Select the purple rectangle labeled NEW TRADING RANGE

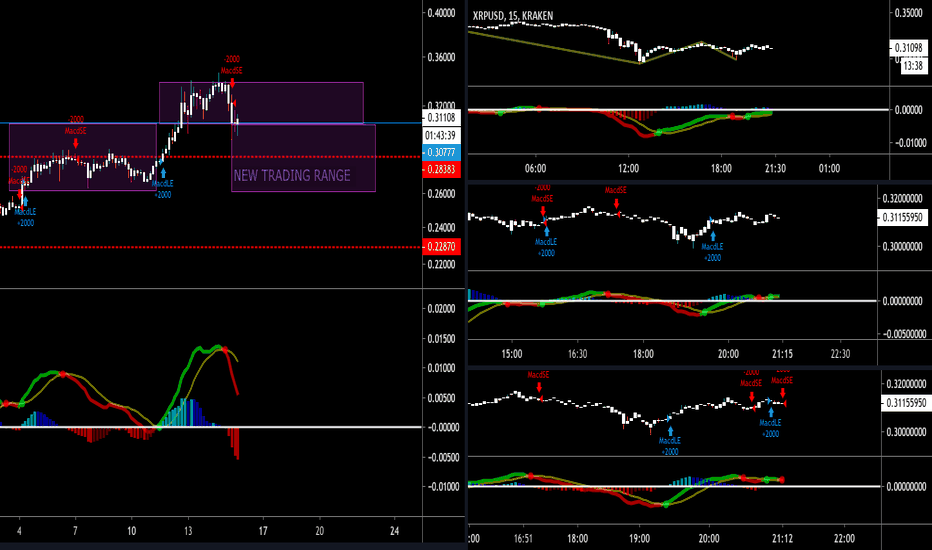(303, 158)
